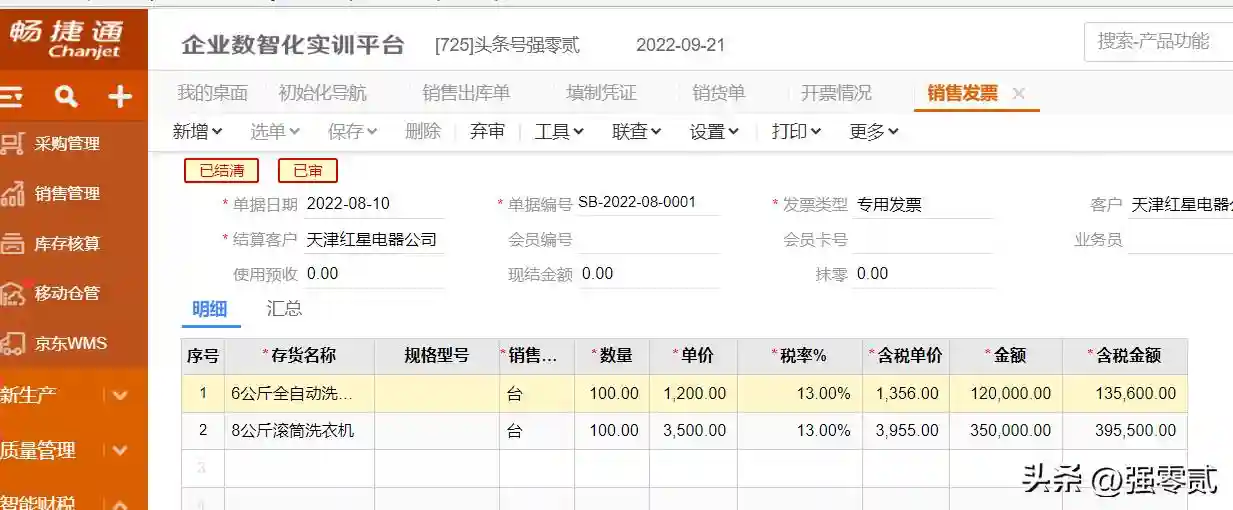Expand the 新生产 sidebar section
This screenshot has height=510, width=1233.
(x=120, y=396)
